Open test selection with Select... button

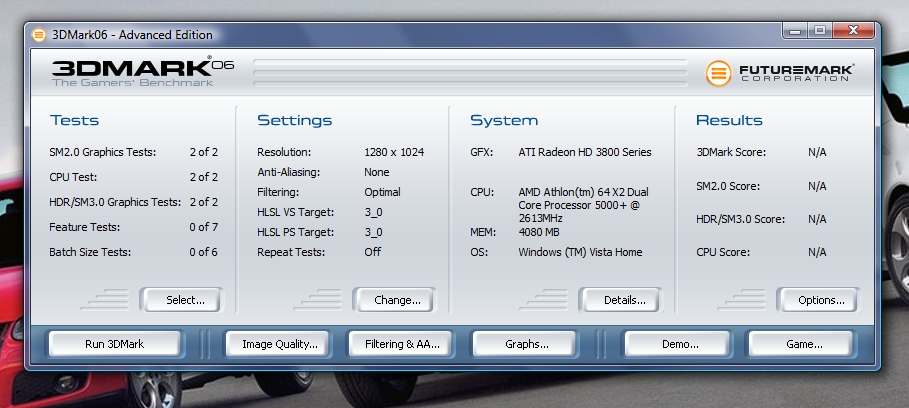tap(180, 300)
